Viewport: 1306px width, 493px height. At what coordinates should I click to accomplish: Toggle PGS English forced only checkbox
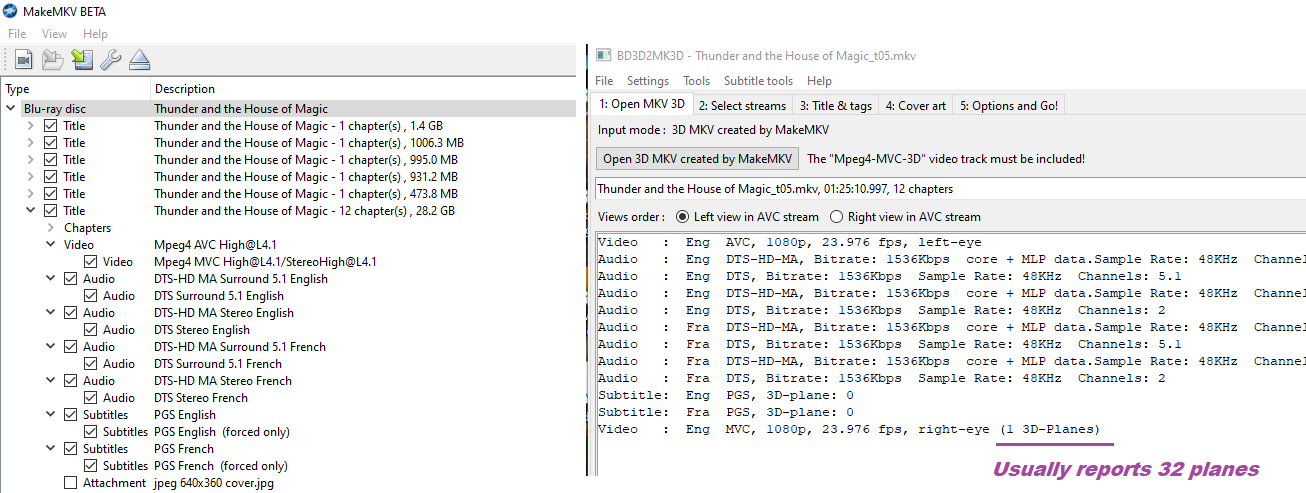point(91,432)
